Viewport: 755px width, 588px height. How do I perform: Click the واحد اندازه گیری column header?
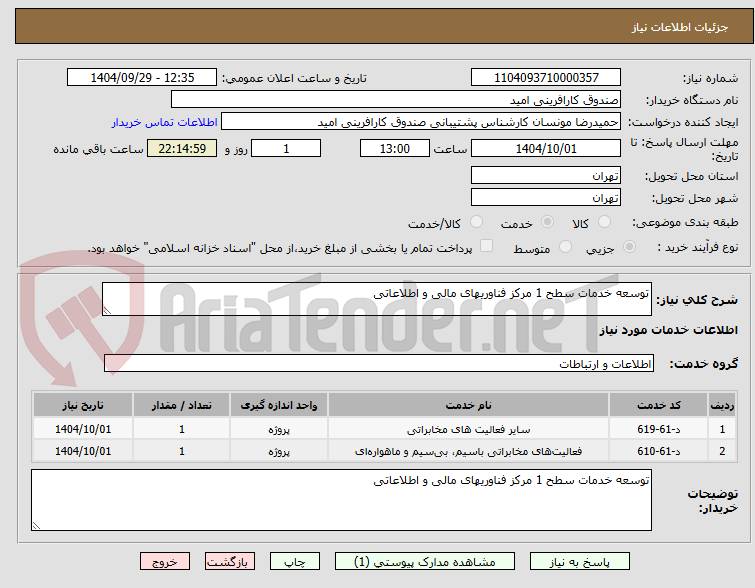coord(279,405)
